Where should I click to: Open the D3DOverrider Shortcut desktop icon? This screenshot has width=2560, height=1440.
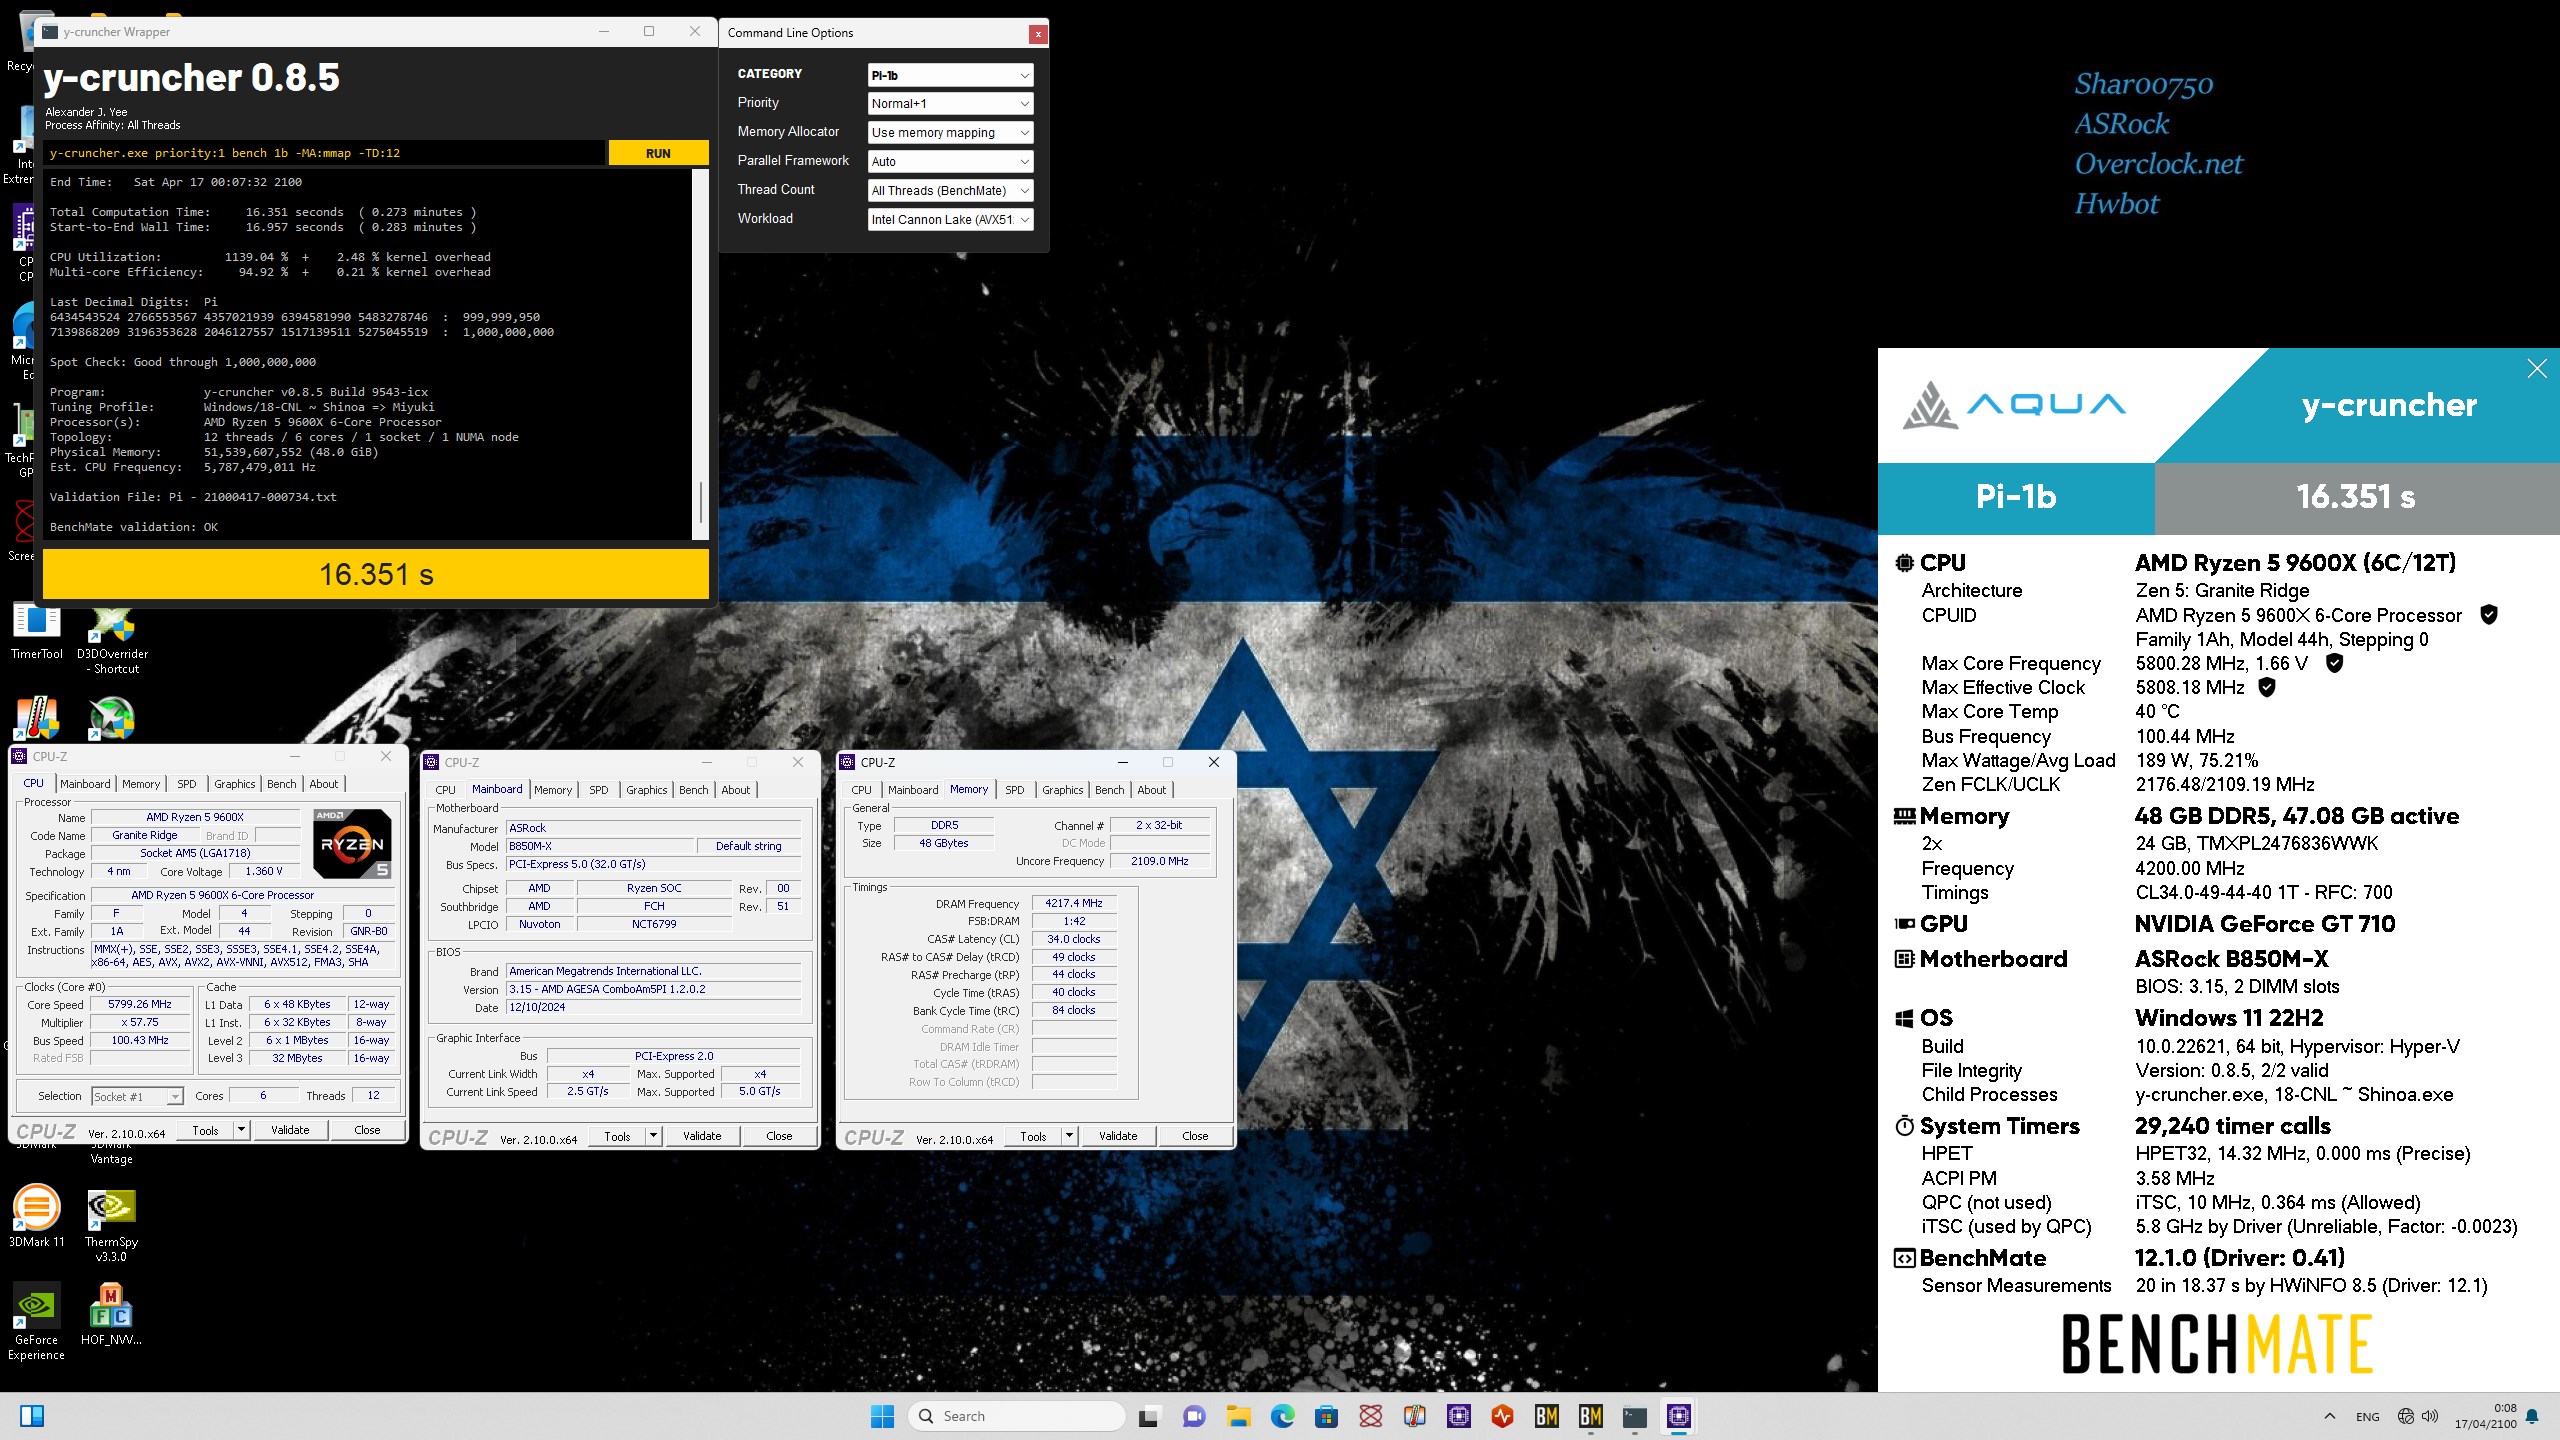coord(112,640)
